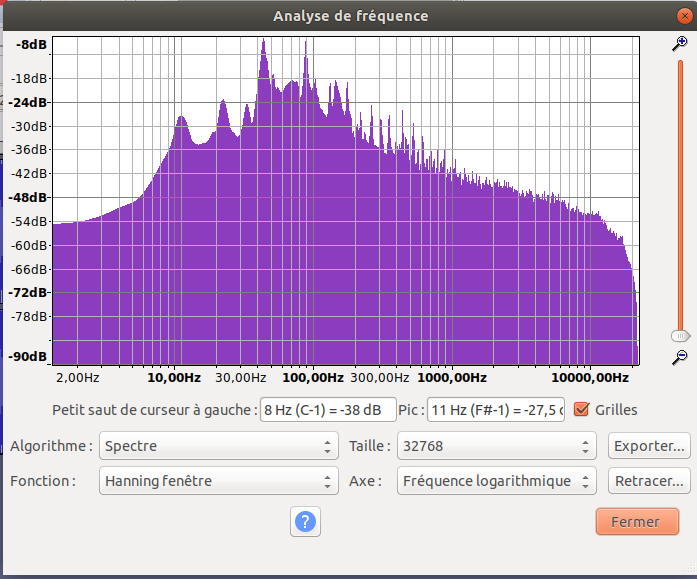Click the zoom in magnifier icon
The width and height of the screenshot is (697, 579).
point(680,44)
